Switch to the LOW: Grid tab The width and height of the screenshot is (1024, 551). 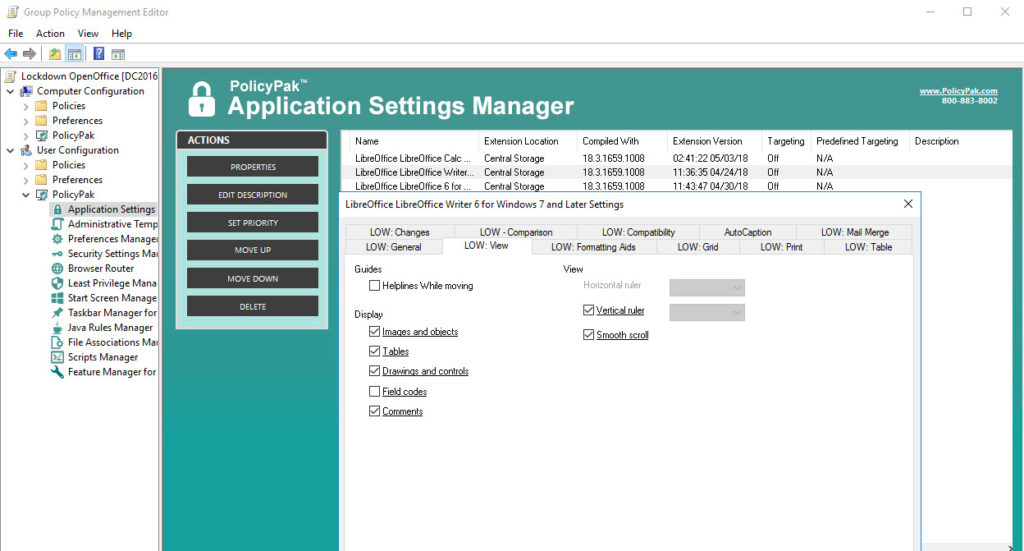697,247
